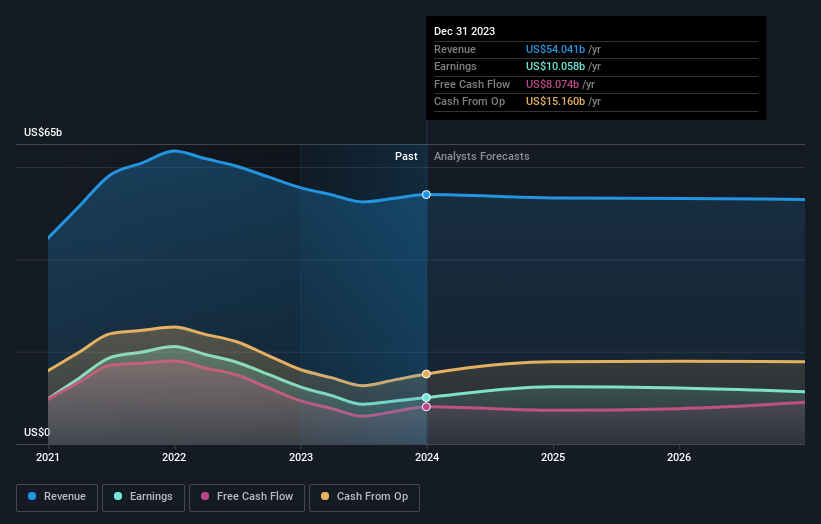
Task: Click the blue Revenue legend dot
Action: click(x=32, y=496)
